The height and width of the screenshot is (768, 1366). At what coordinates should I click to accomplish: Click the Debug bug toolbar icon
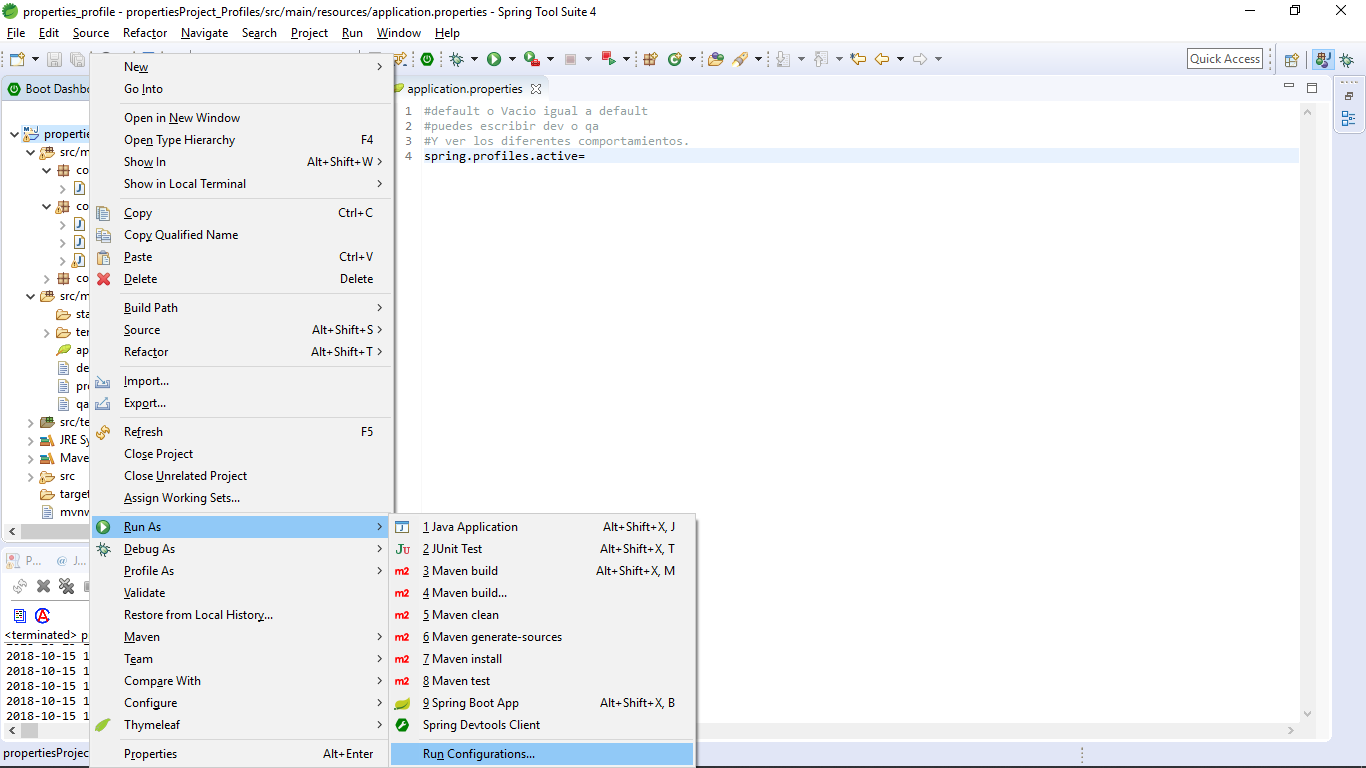pos(457,59)
